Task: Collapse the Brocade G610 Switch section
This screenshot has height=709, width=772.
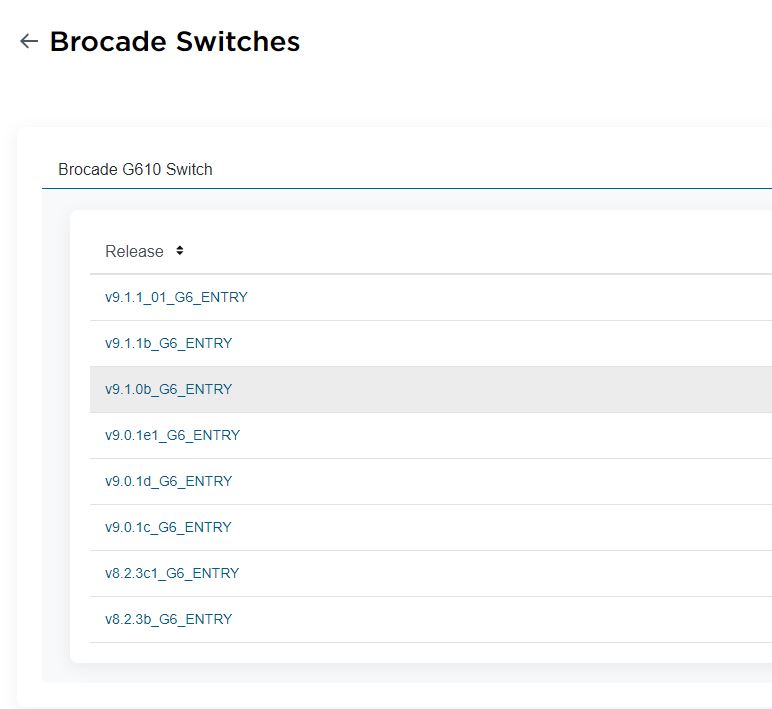Action: coord(135,169)
